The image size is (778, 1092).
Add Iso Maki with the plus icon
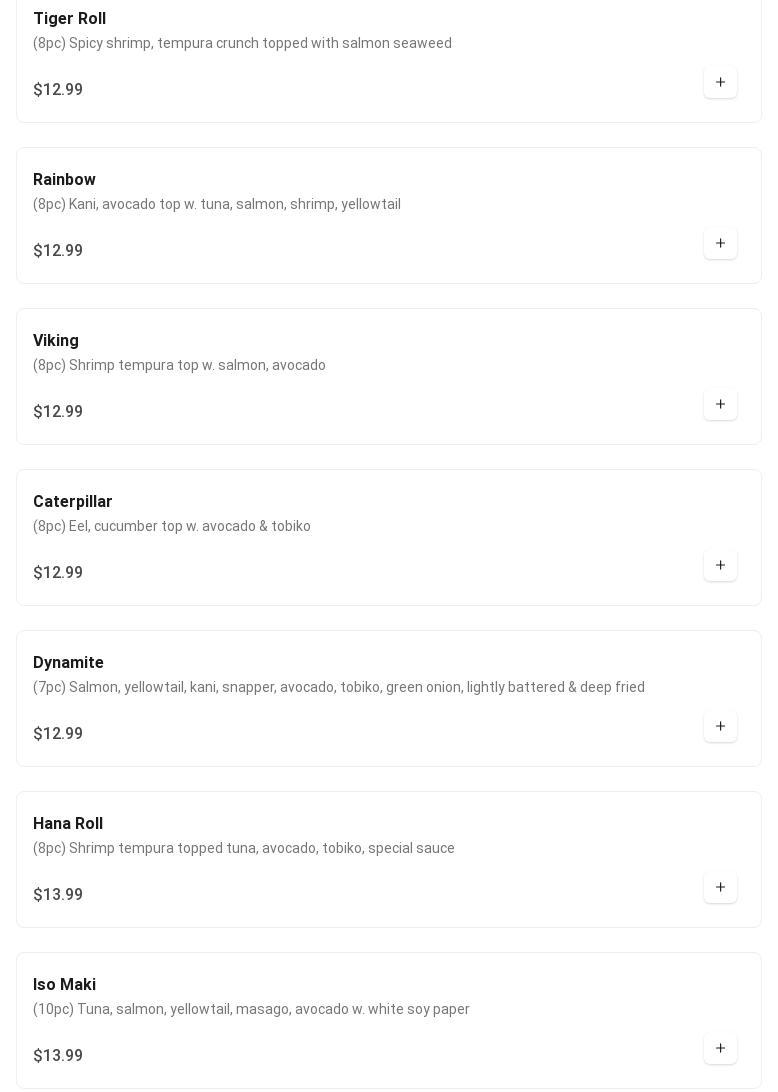[x=720, y=1047]
